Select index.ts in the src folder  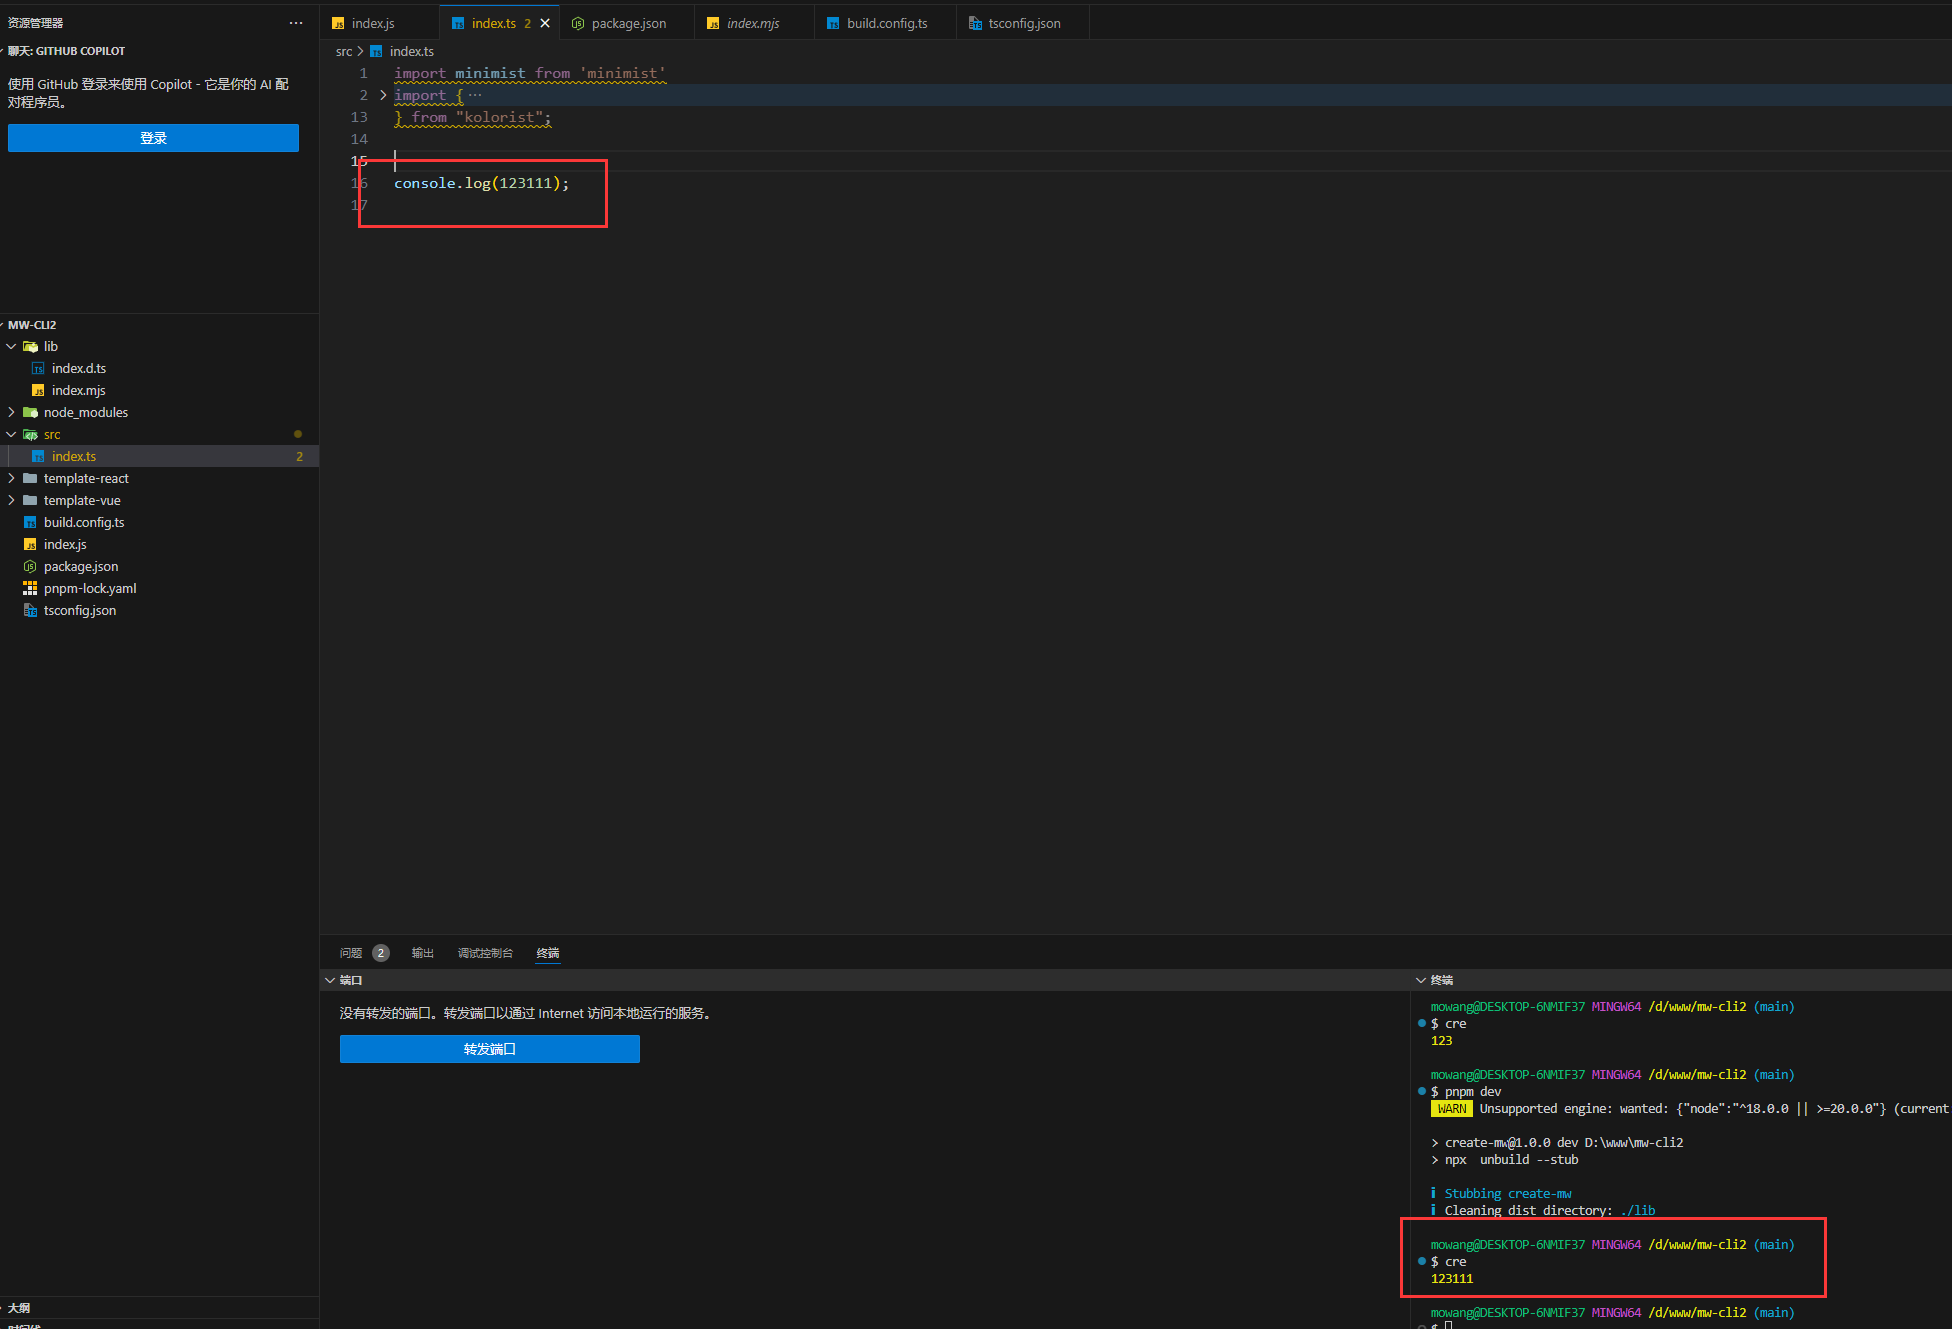(74, 456)
